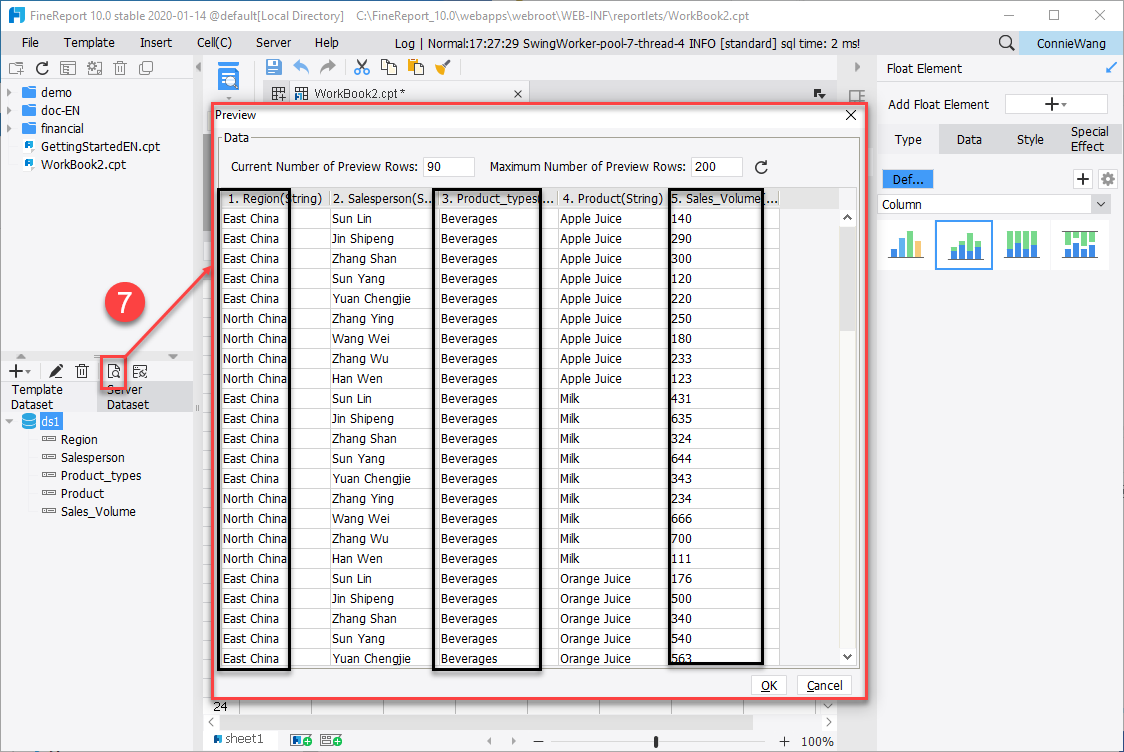
Task: Click zoom out minus at bottom bar
Action: tap(538, 741)
